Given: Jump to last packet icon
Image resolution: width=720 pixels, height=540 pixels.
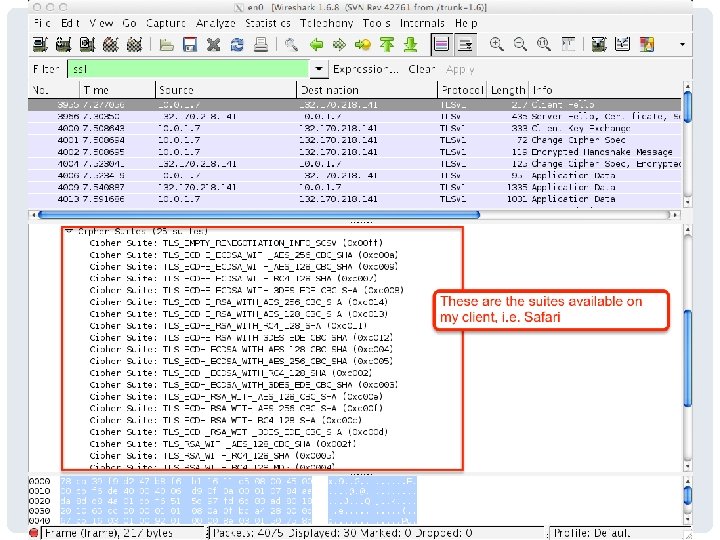Looking at the screenshot, I should [x=410, y=45].
